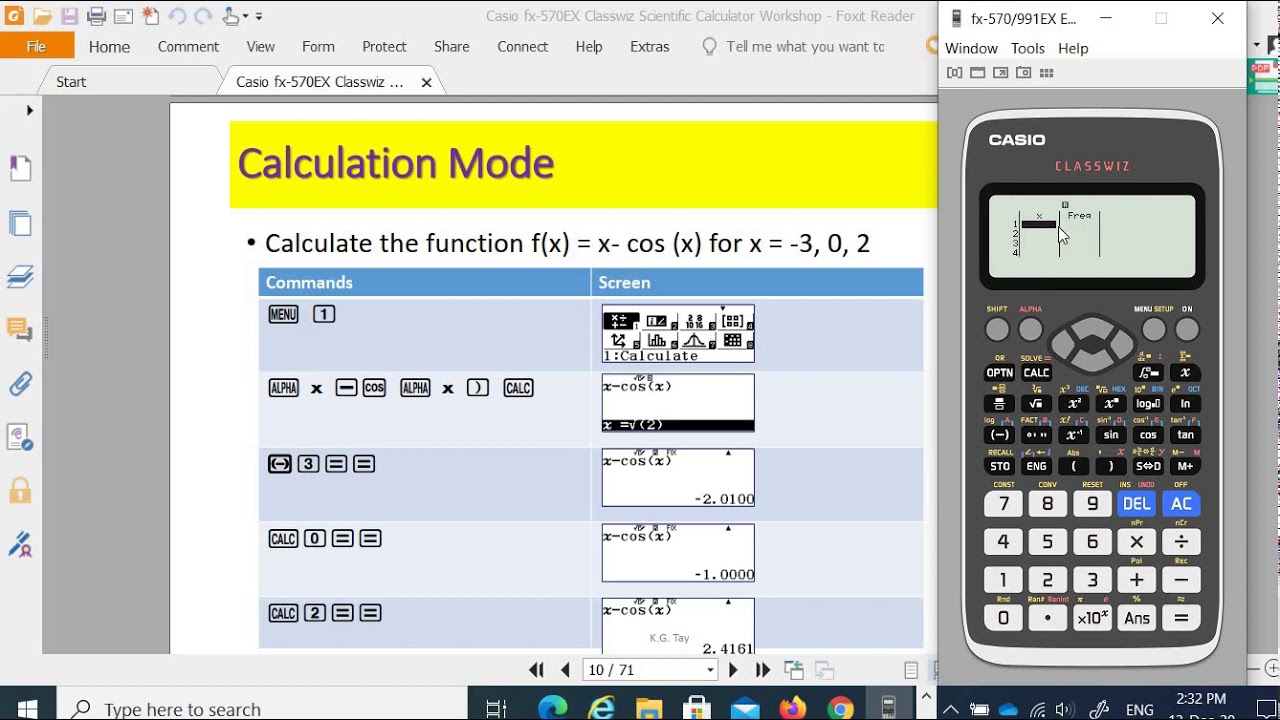Click the volume icon in system tray

click(1065, 709)
